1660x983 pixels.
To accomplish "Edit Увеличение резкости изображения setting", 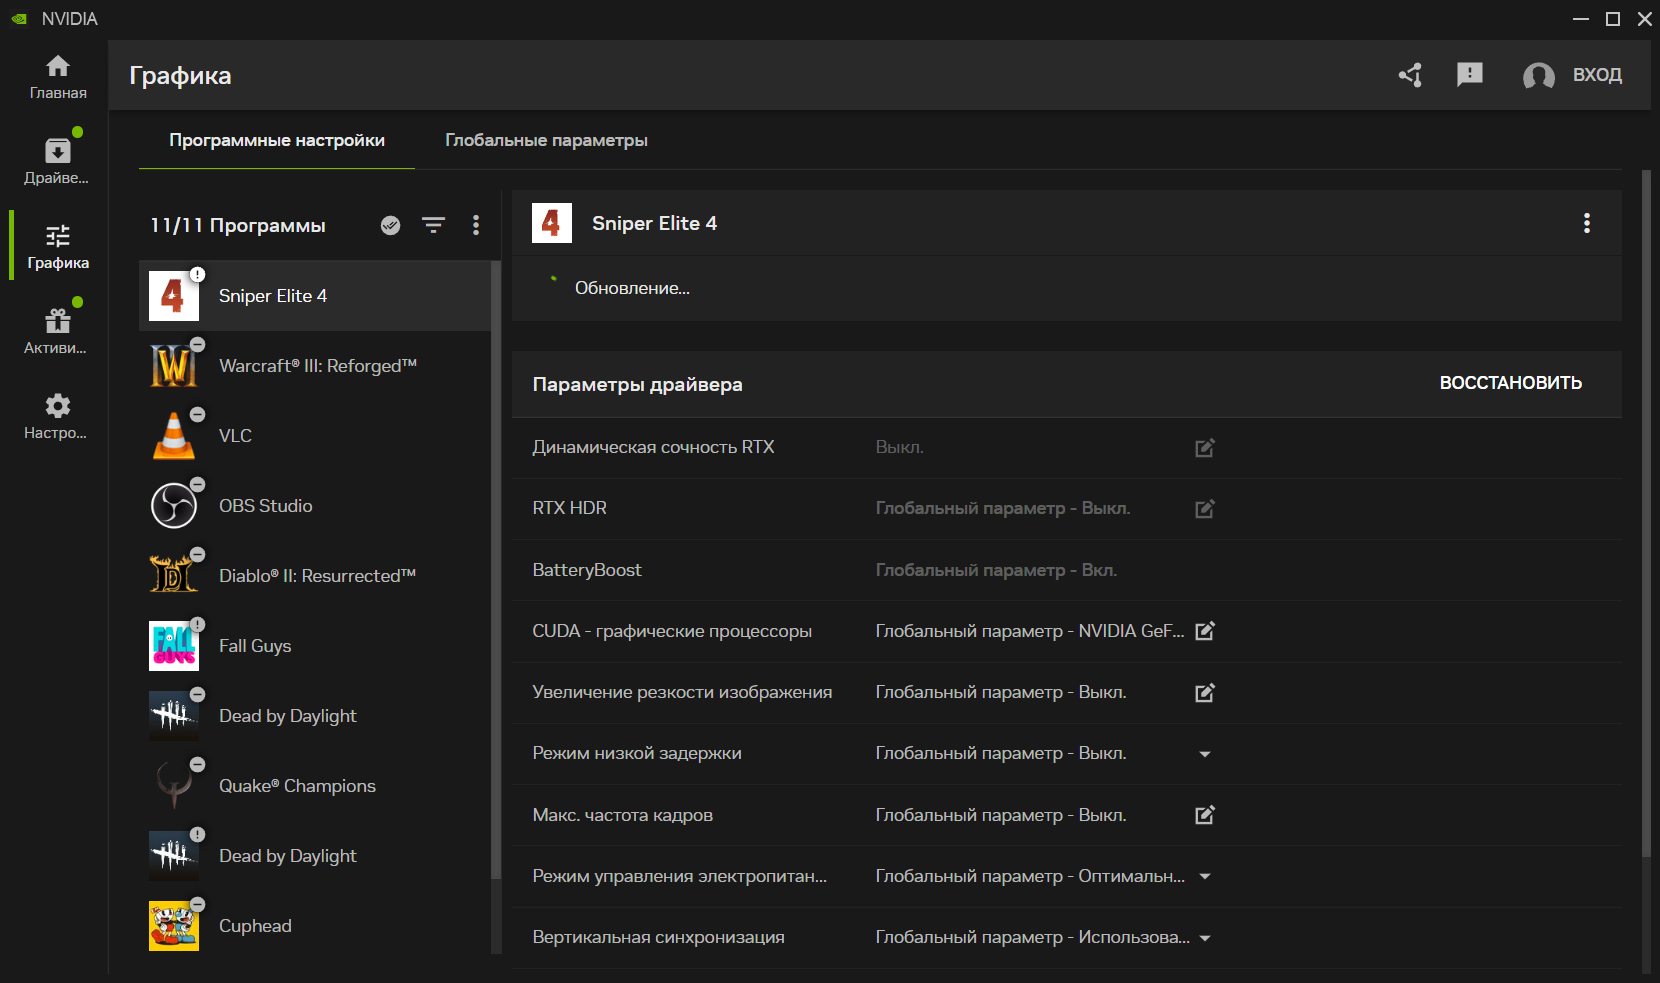I will coord(1205,693).
